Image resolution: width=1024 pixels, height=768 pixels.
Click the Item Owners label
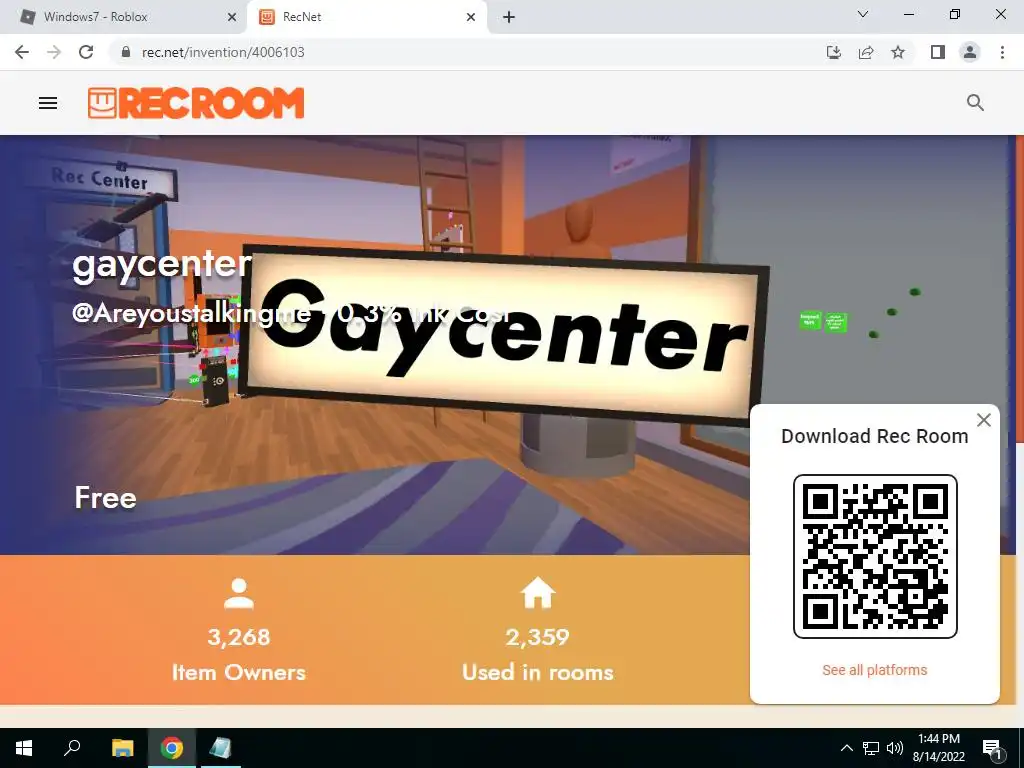click(x=238, y=672)
